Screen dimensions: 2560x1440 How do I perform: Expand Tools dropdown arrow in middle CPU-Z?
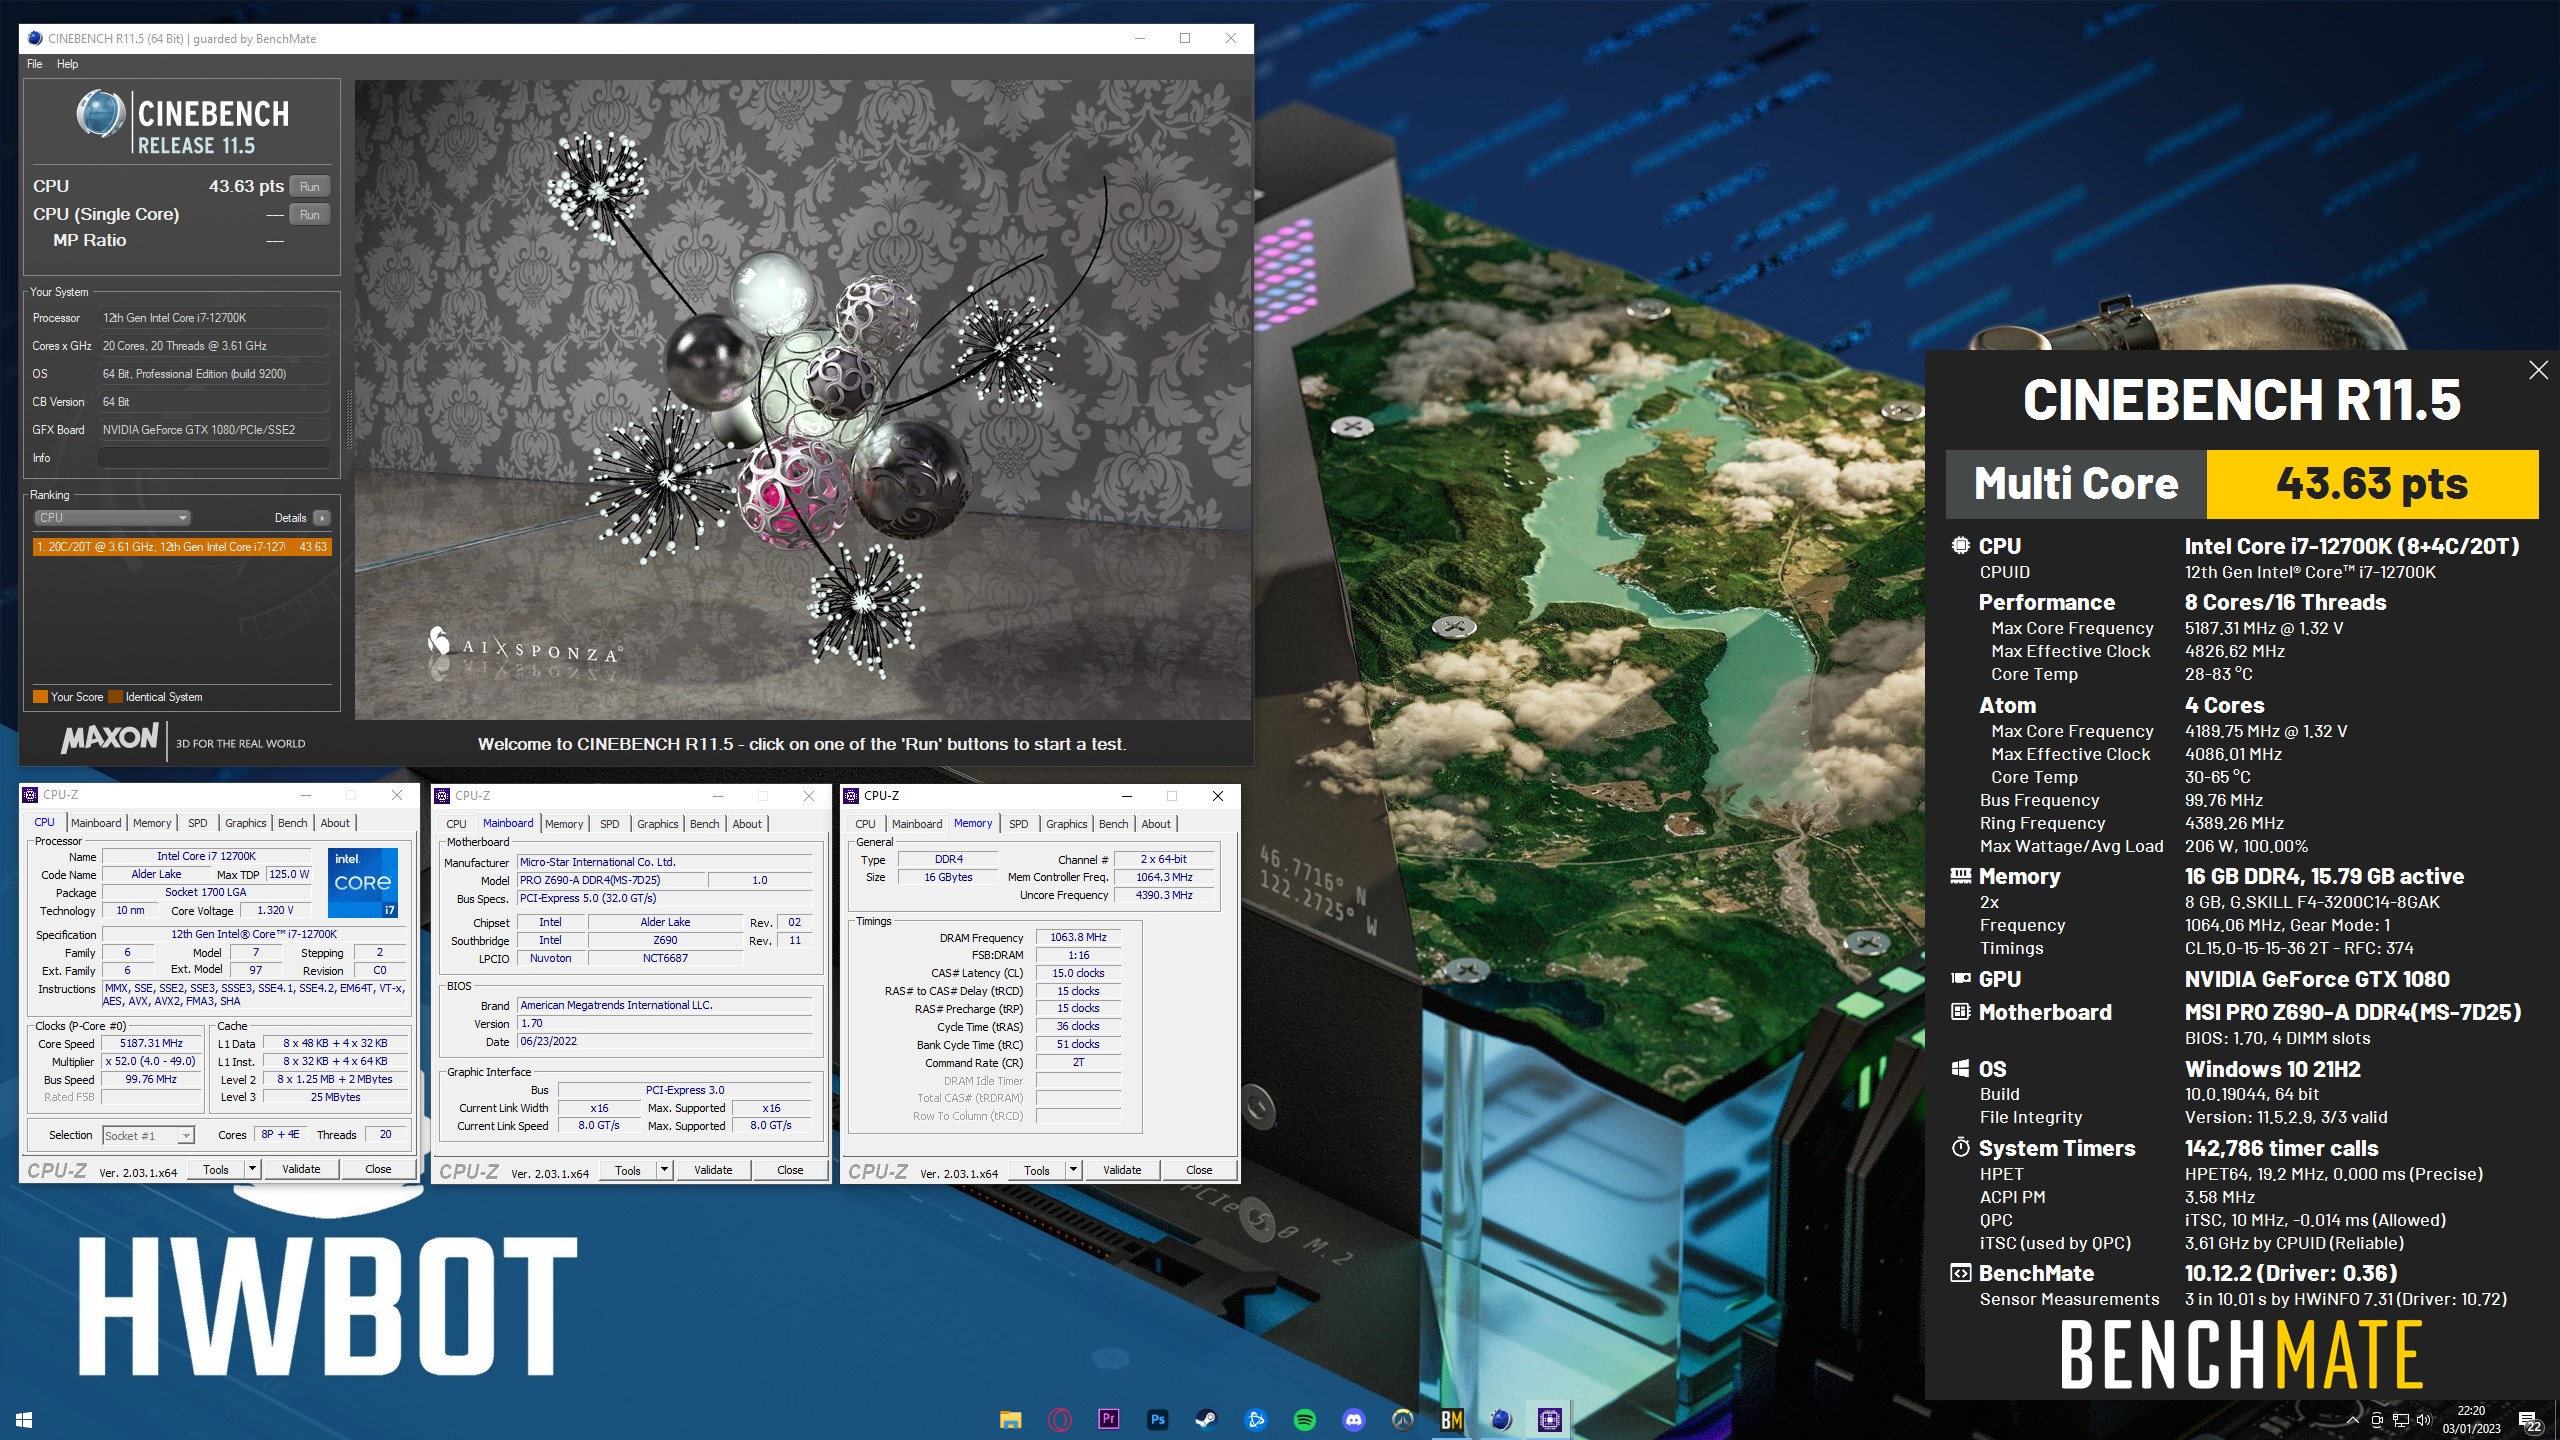664,1170
